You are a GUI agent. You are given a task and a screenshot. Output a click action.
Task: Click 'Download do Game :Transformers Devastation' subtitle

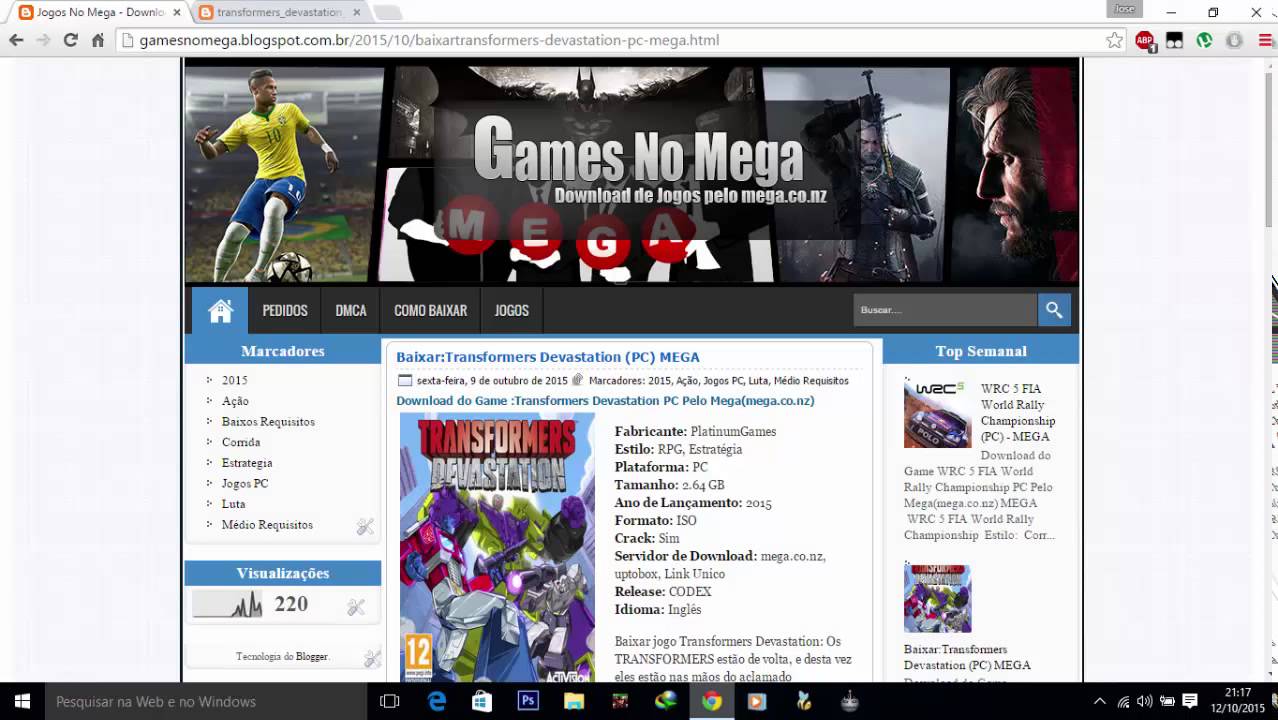pos(605,401)
